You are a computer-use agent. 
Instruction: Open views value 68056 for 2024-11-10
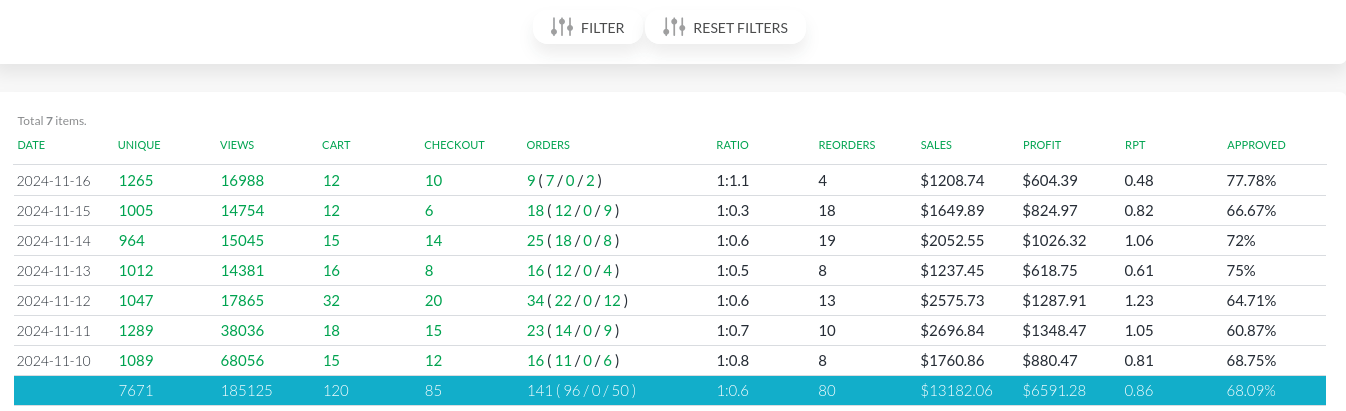[242, 359]
